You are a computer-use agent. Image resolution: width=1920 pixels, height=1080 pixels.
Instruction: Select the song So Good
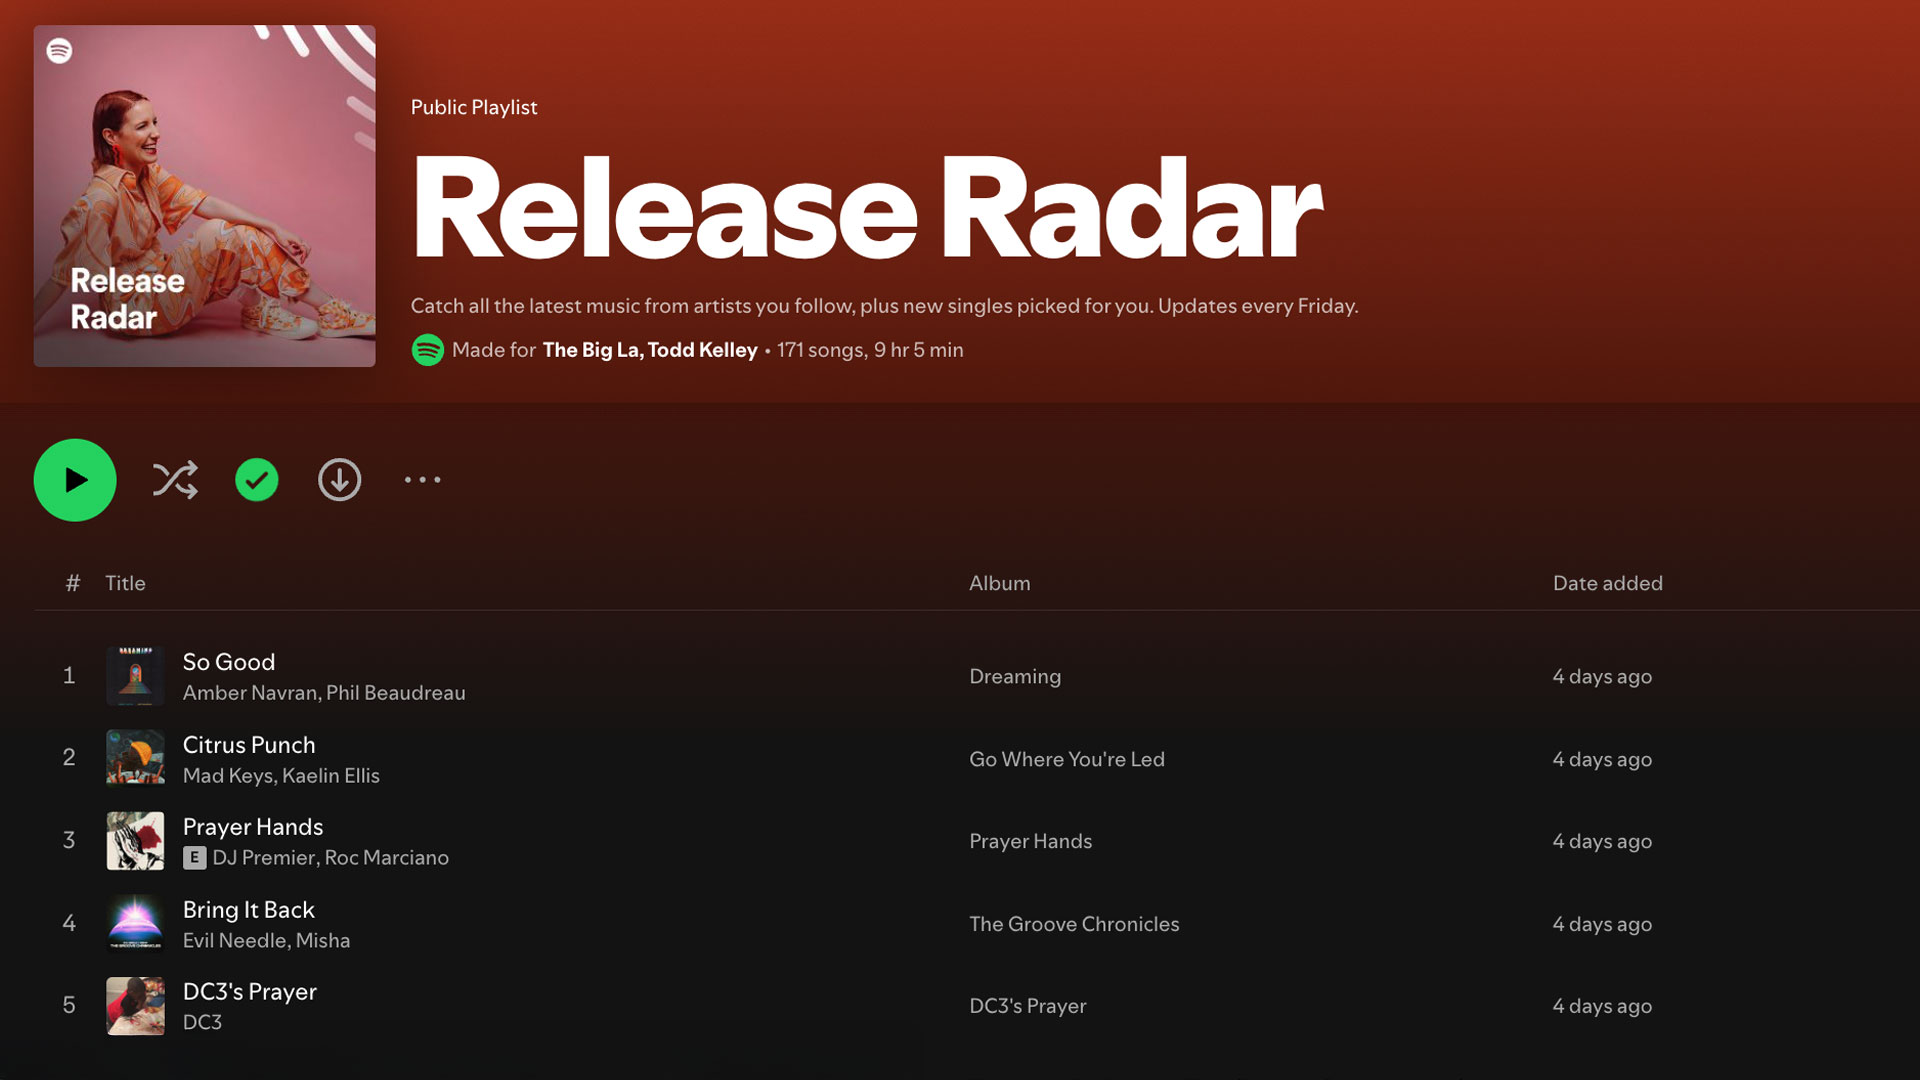point(229,662)
